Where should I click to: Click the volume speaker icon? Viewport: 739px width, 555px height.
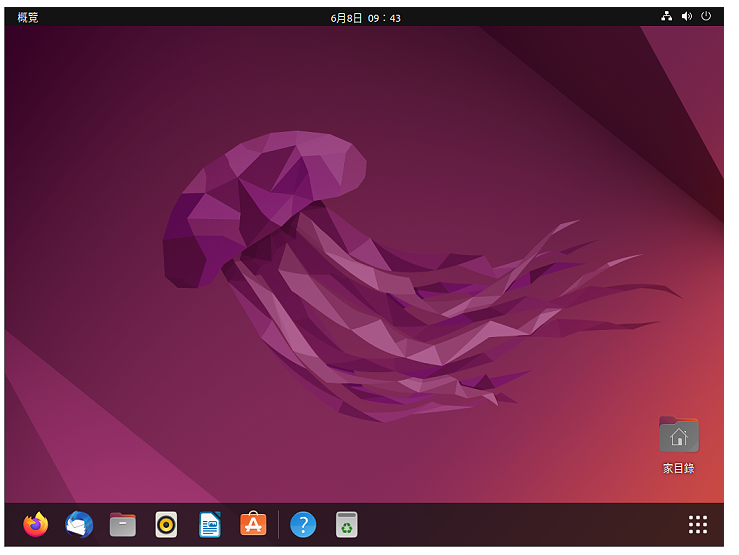[x=687, y=16]
